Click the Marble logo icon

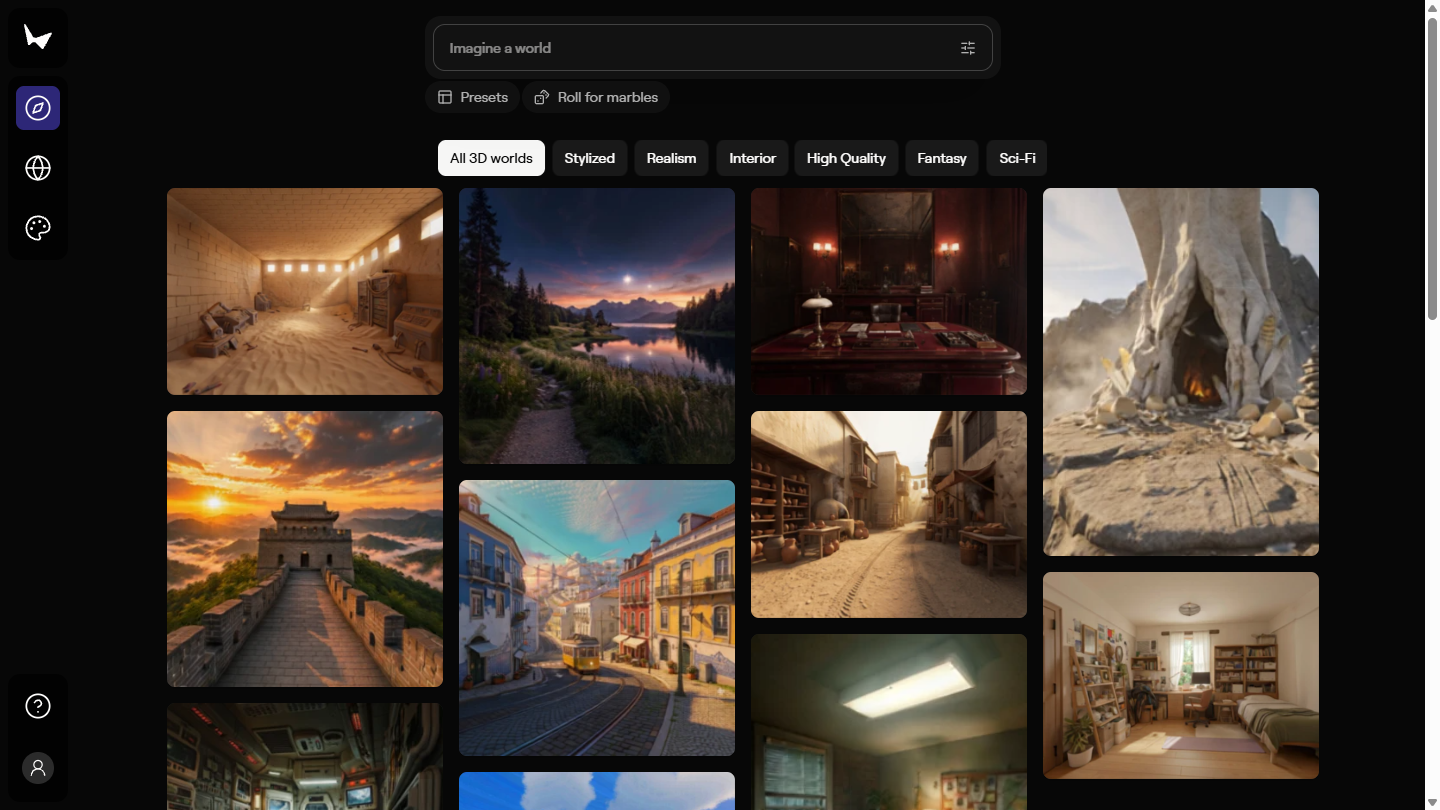(x=38, y=38)
